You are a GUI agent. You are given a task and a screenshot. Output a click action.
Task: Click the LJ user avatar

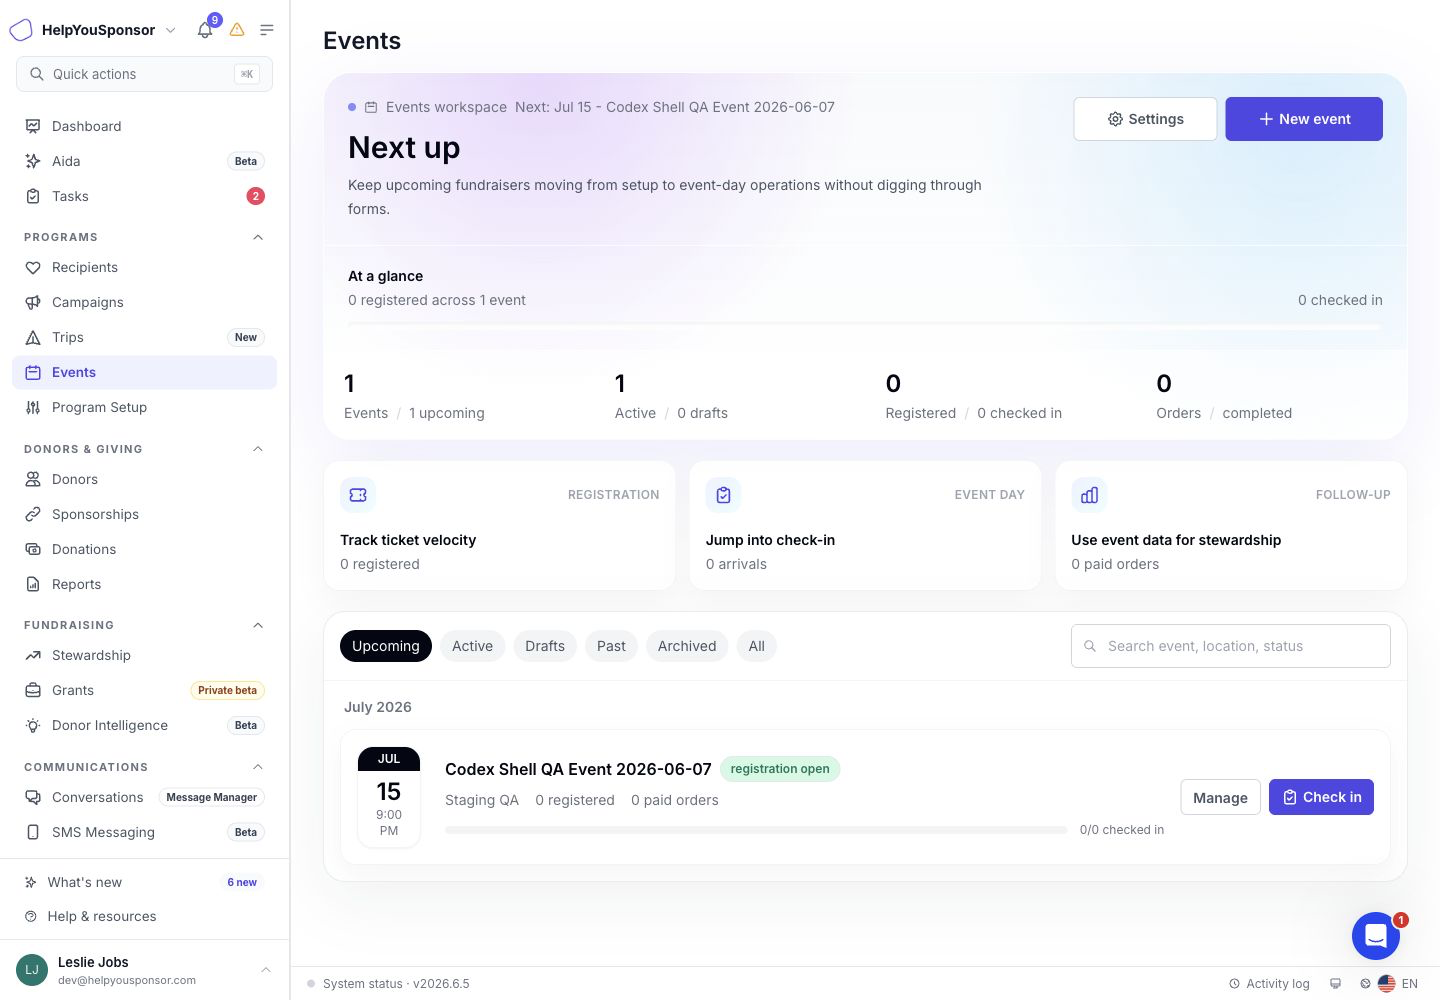coord(32,970)
